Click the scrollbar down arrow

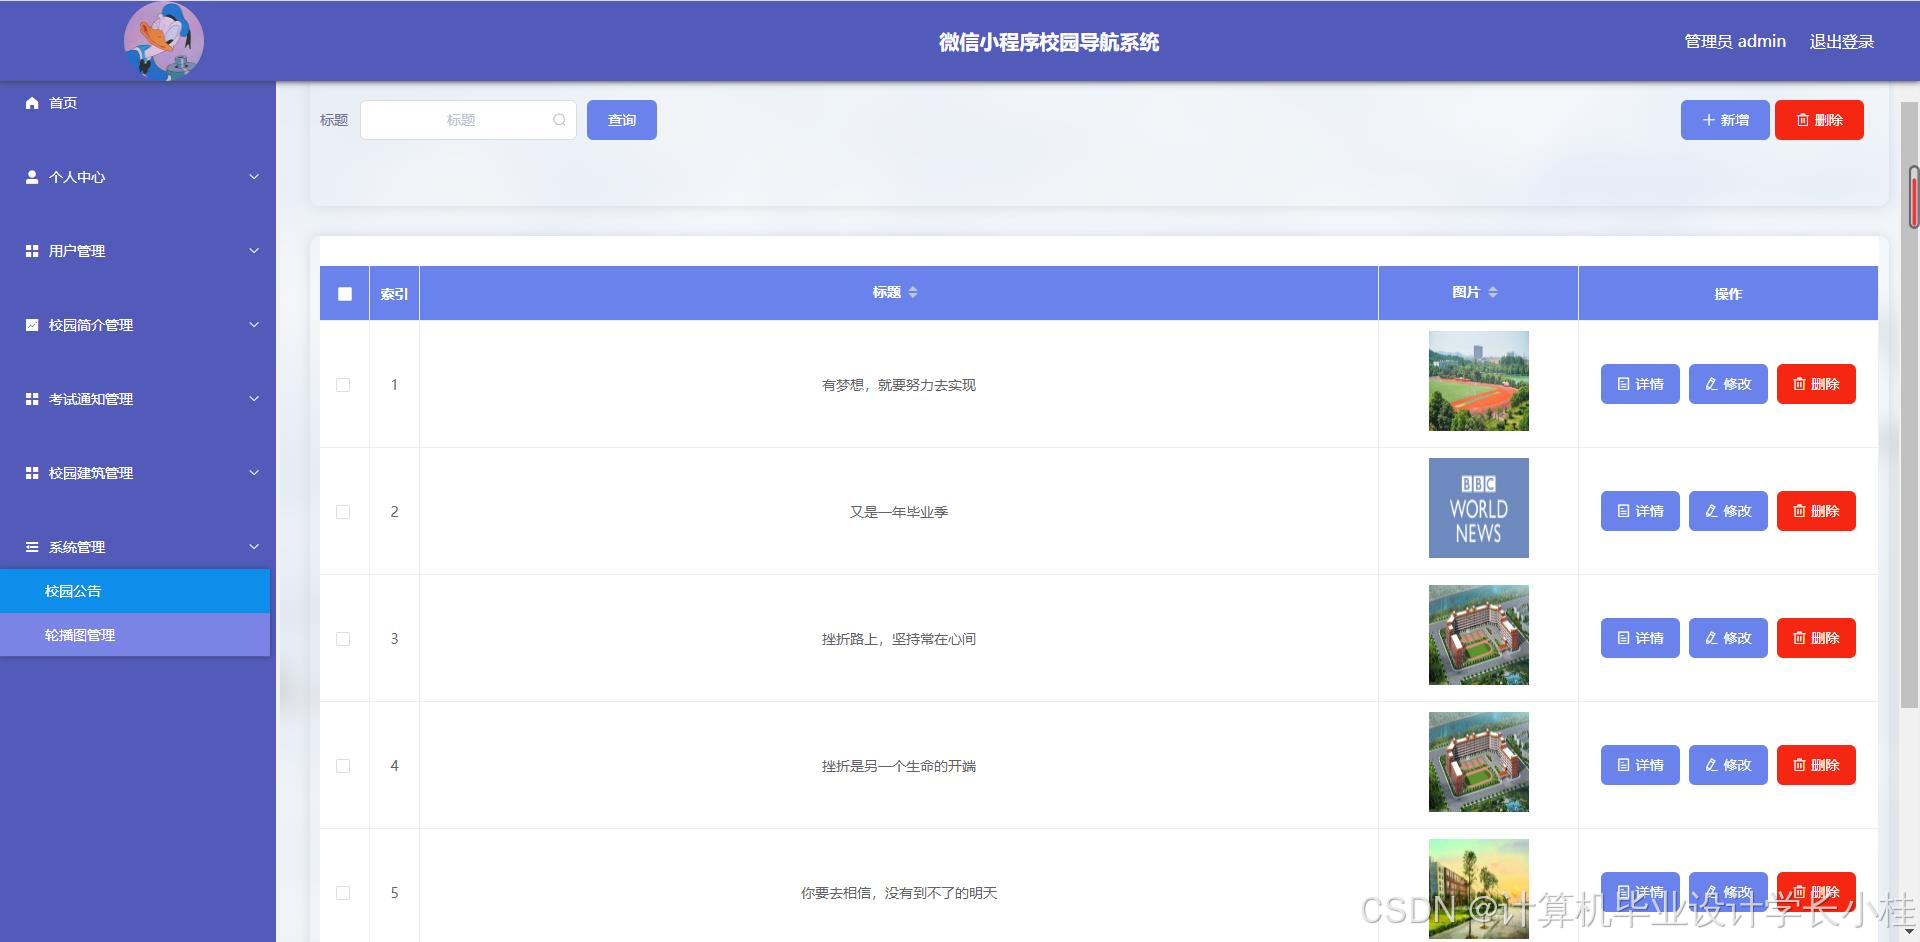(x=1910, y=932)
